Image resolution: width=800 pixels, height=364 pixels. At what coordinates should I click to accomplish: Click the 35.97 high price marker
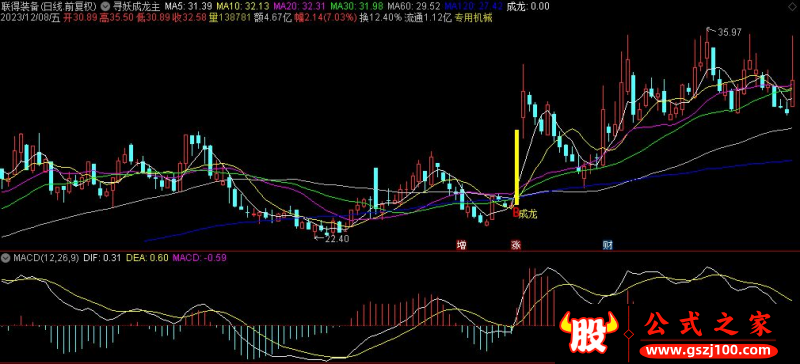(725, 32)
